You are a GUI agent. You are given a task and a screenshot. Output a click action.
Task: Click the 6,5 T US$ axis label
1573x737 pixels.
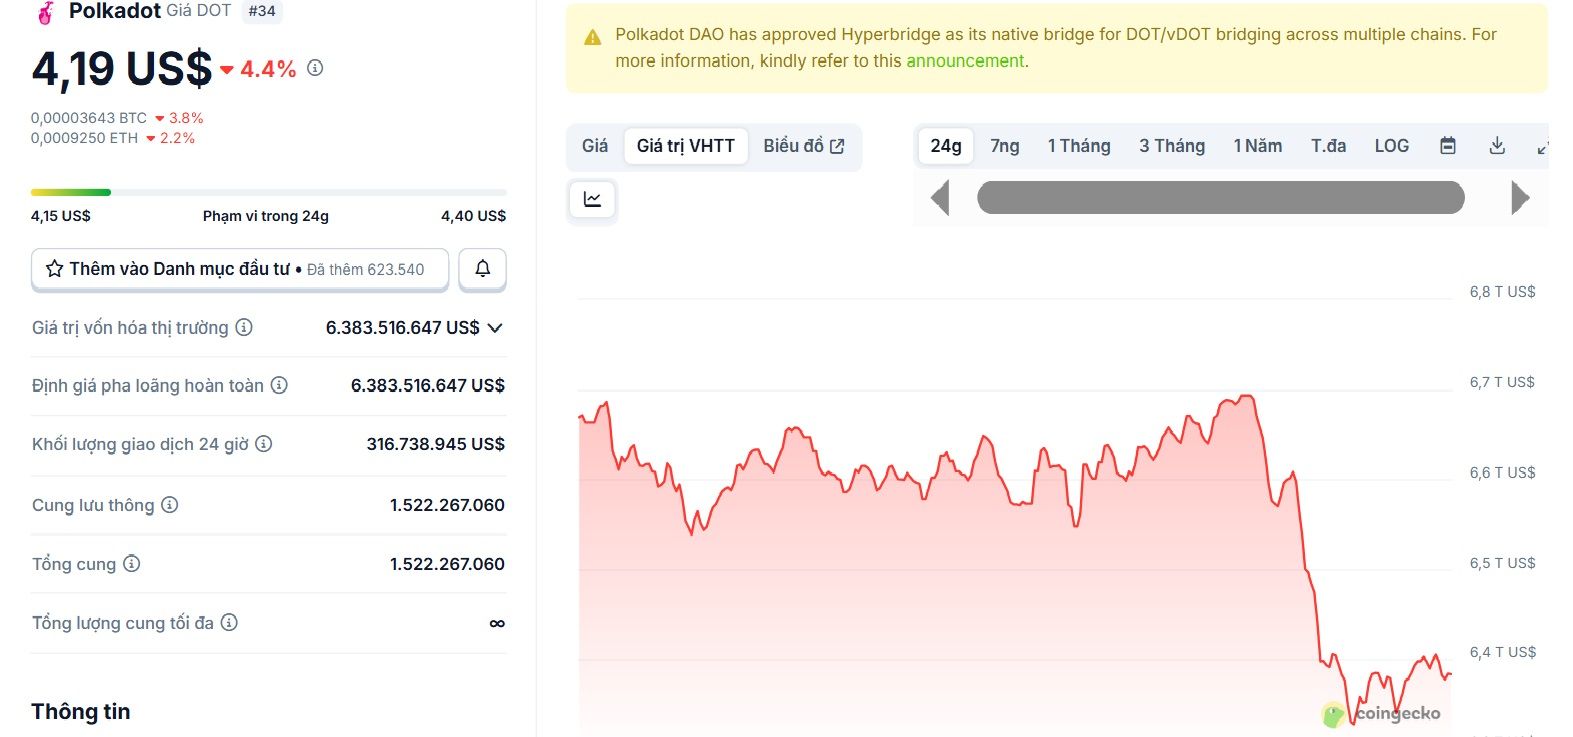pyautogui.click(x=1502, y=563)
